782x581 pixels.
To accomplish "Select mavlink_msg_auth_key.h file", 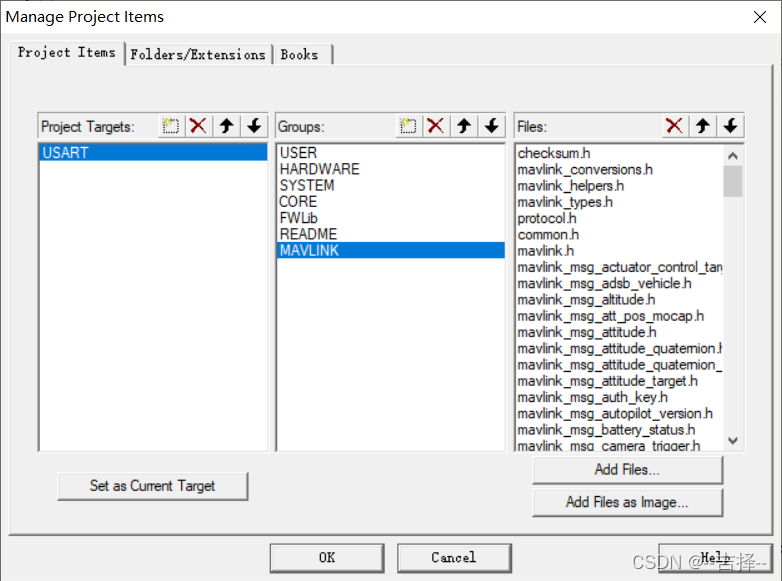I will [619, 397].
